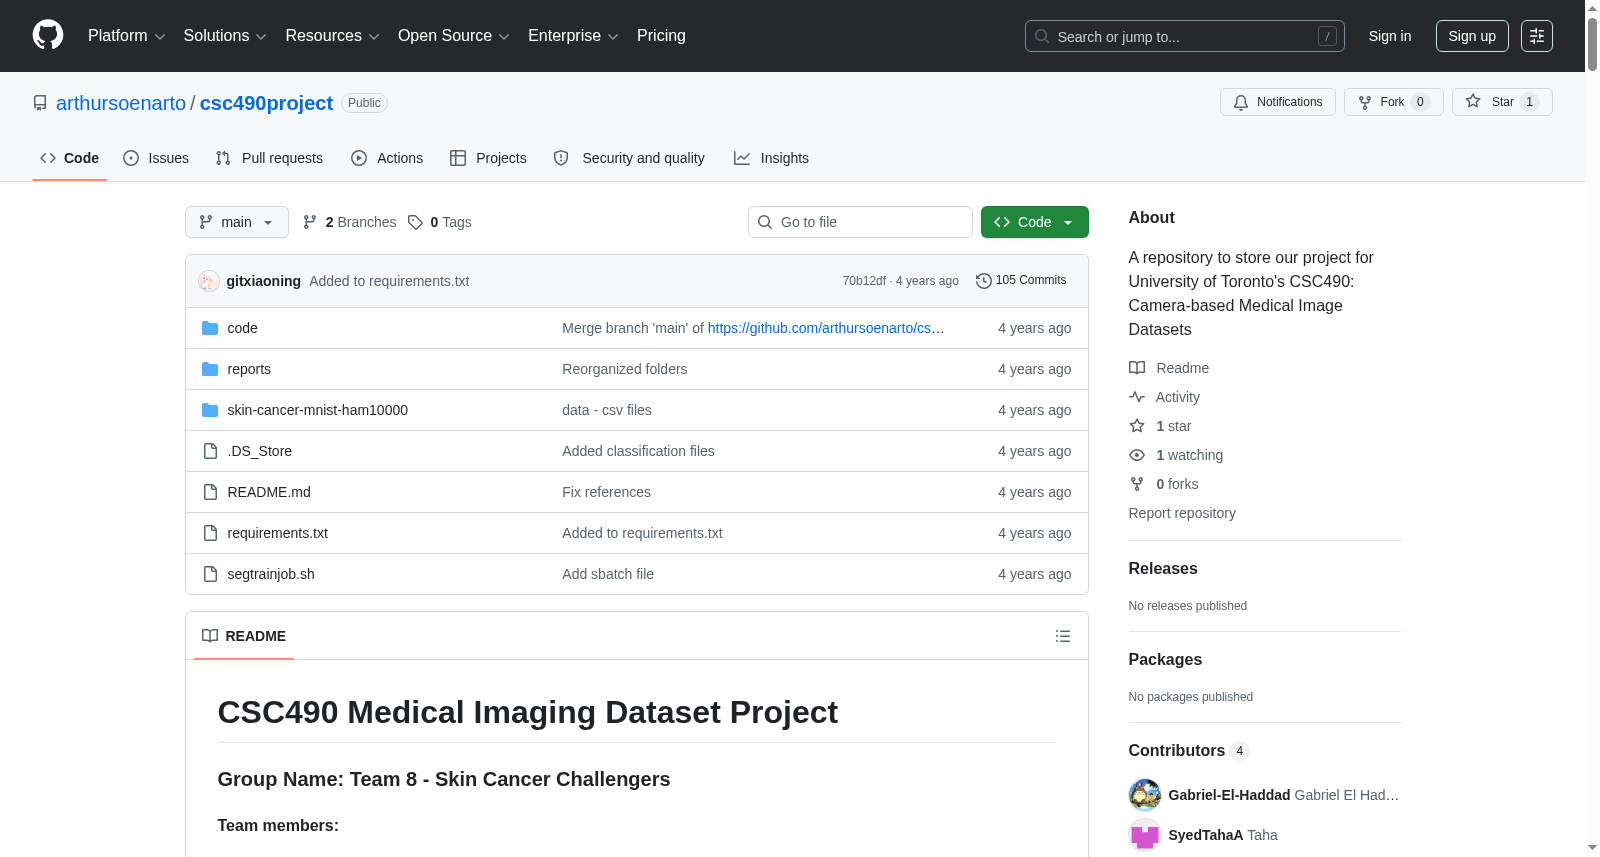
Task: Click the Go to file search field
Action: pos(860,222)
